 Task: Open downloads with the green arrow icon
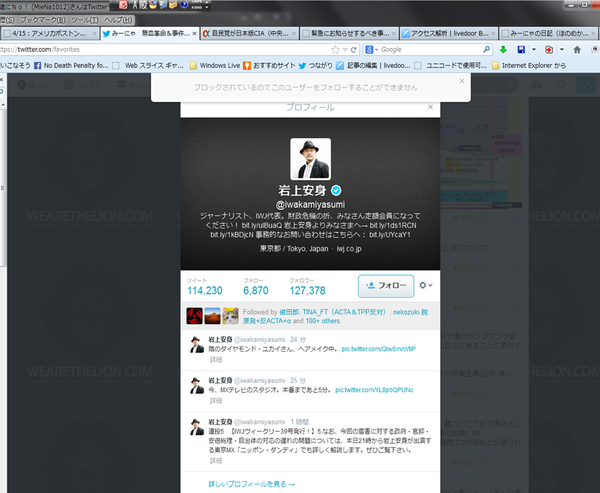[503, 49]
